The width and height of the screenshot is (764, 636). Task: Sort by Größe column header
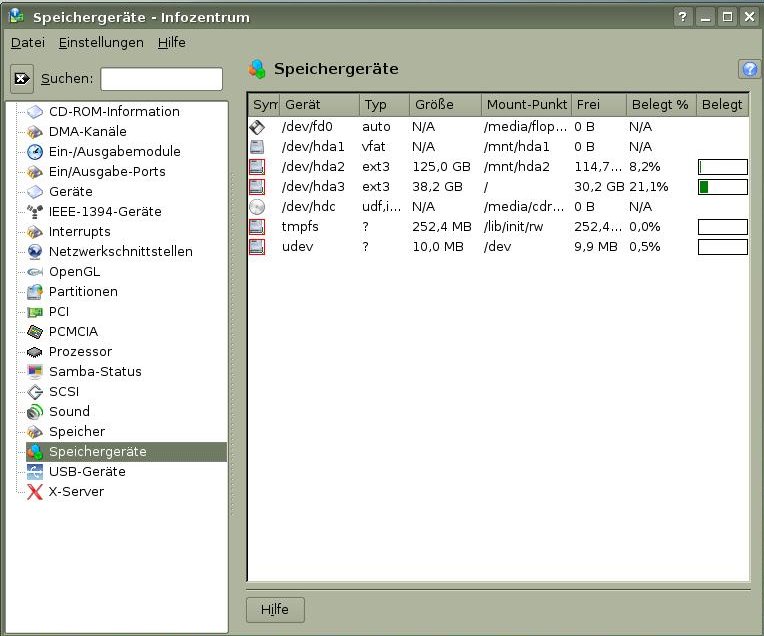point(445,105)
